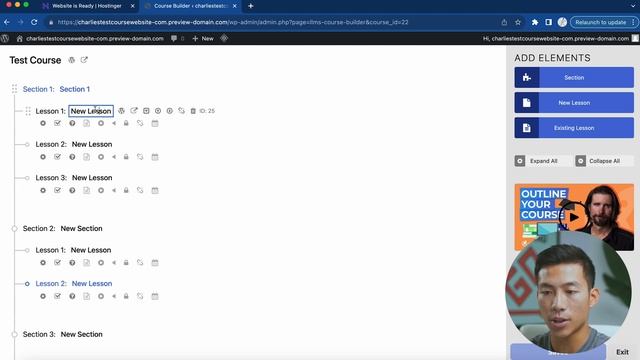Image resolution: width=640 pixels, height=360 pixels.
Task: Toggle assignment checkbox icon under Section 1 Lesson 2
Action: 57,157
